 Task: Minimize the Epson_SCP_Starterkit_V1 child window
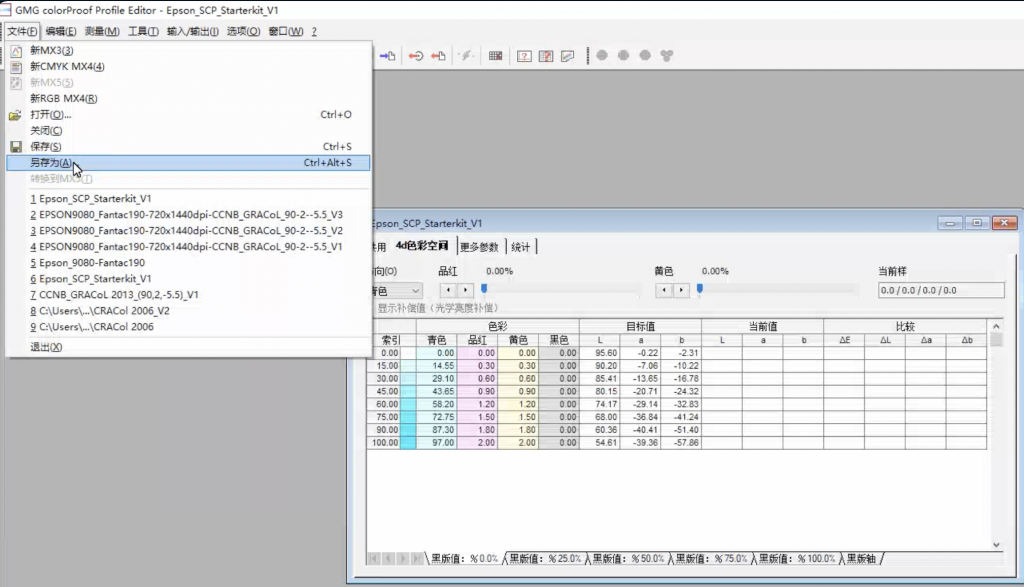click(x=950, y=223)
